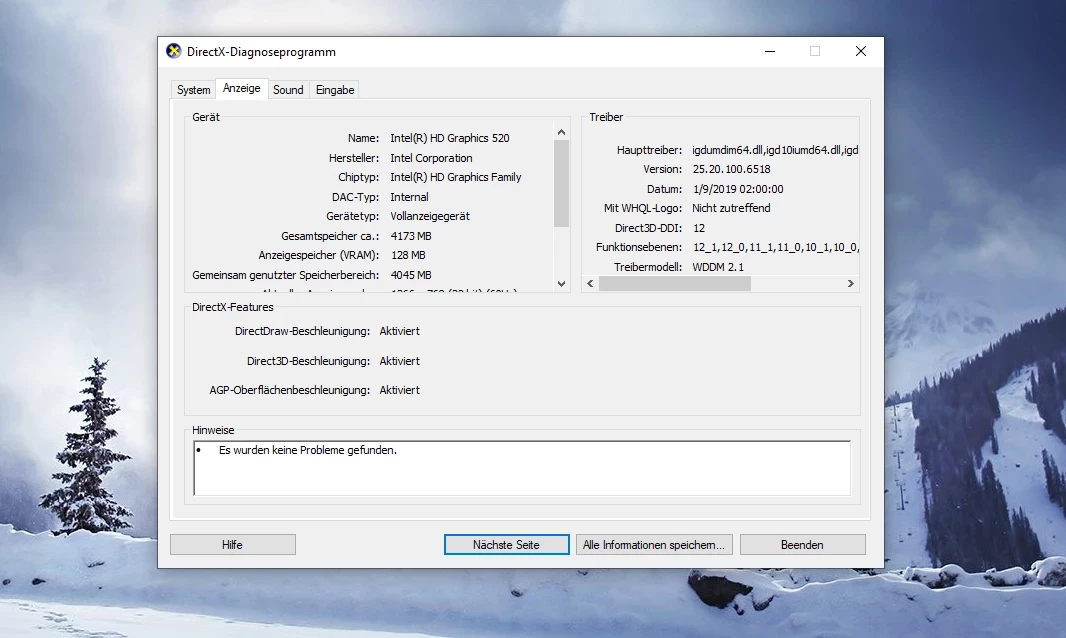Click Alle Informationen speichern

pos(654,545)
